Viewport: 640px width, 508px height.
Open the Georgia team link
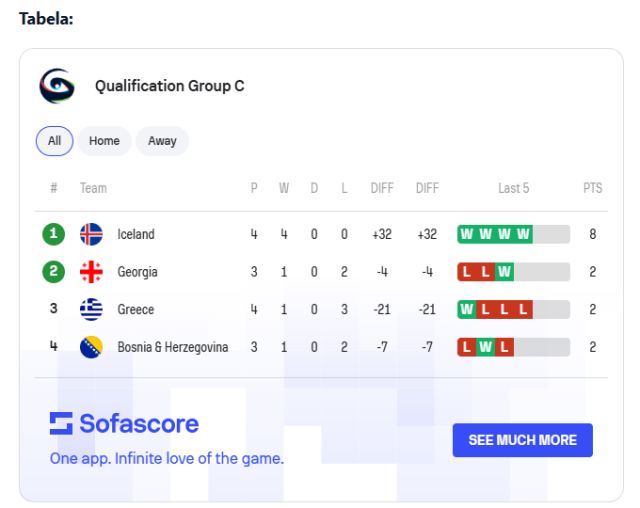pos(137,272)
